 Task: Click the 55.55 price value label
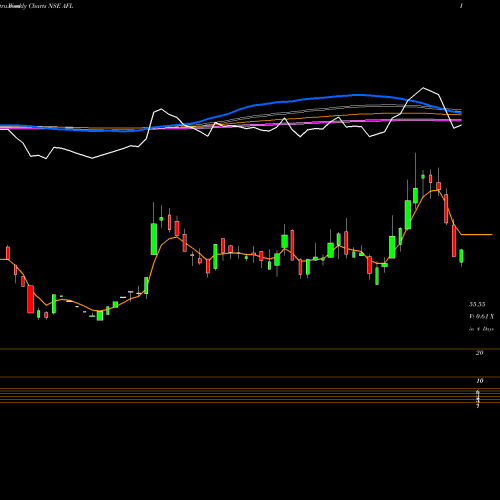point(477,304)
